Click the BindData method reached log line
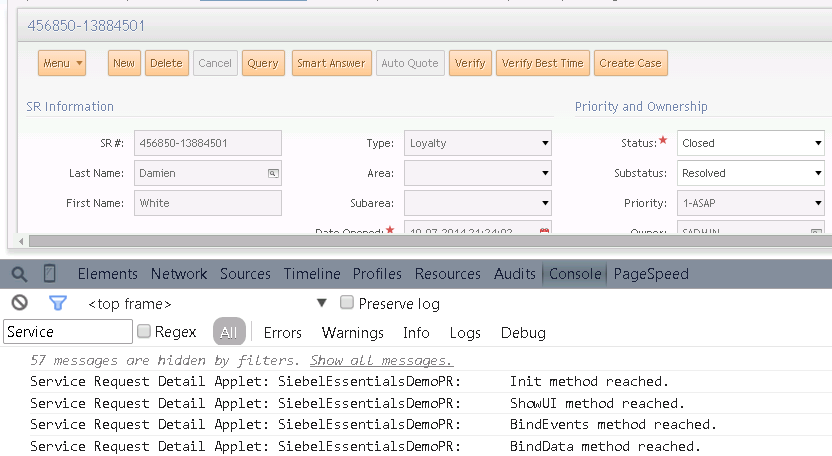The height and width of the screenshot is (456, 832). [431, 446]
